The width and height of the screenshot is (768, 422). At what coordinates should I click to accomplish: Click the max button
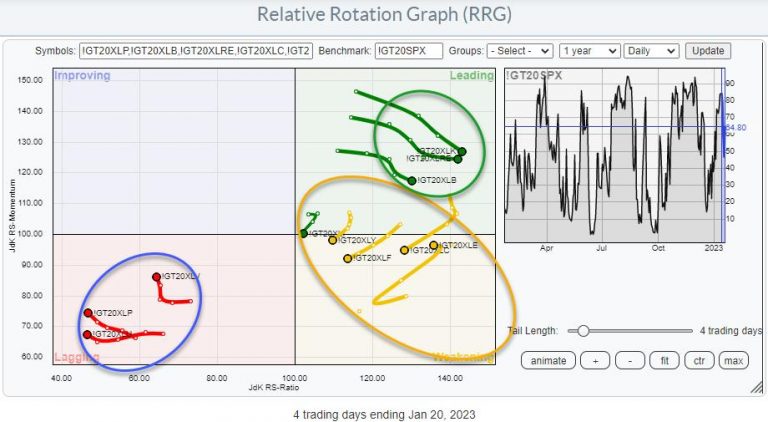tap(732, 360)
